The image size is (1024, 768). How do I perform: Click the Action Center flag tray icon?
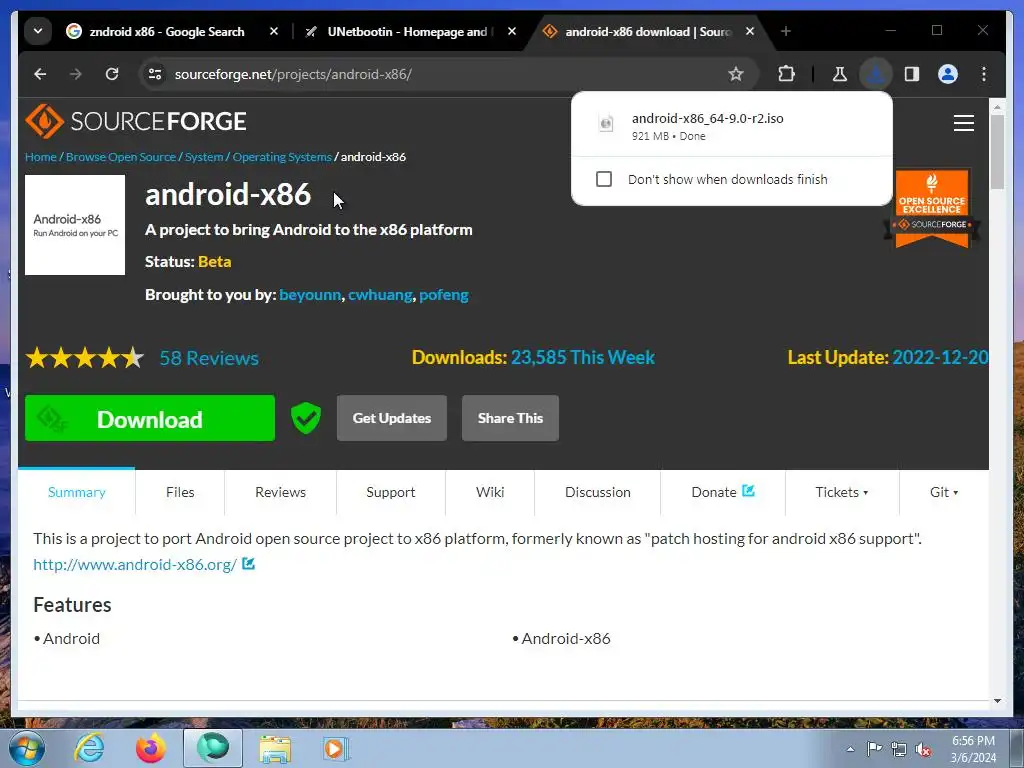[874, 749]
